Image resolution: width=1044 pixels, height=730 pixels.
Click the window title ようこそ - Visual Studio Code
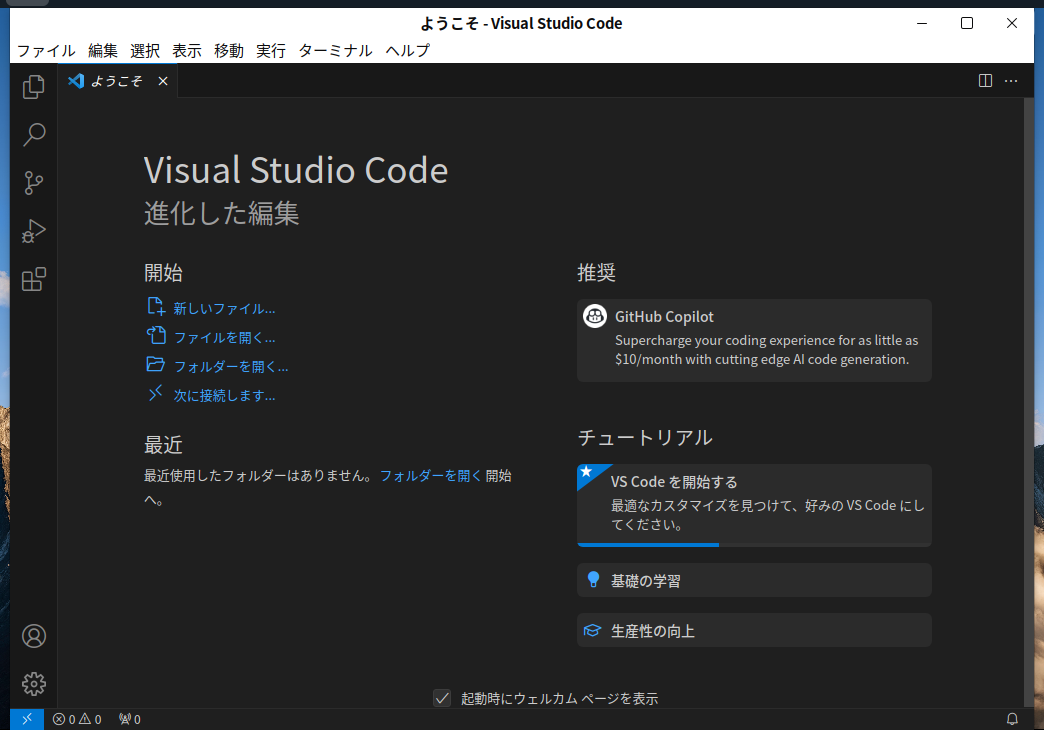521,23
